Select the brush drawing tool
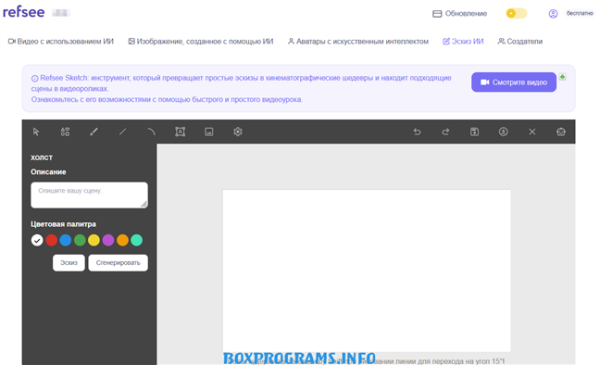The image size is (600, 365). click(94, 132)
